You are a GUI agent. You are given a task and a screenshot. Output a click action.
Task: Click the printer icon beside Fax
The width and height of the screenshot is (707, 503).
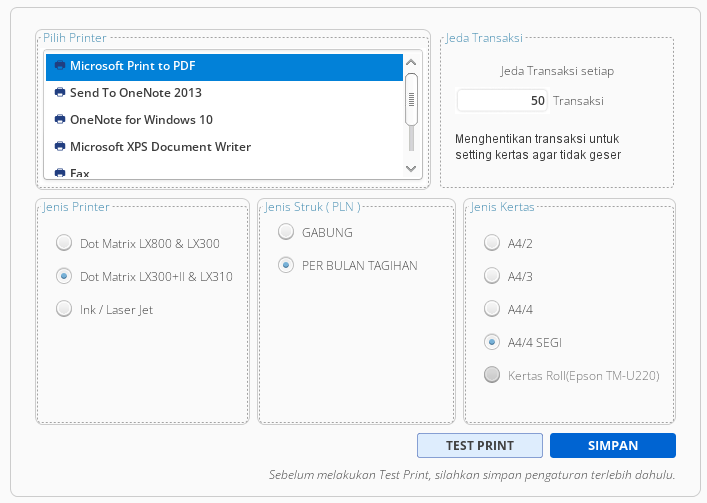[x=60, y=173]
